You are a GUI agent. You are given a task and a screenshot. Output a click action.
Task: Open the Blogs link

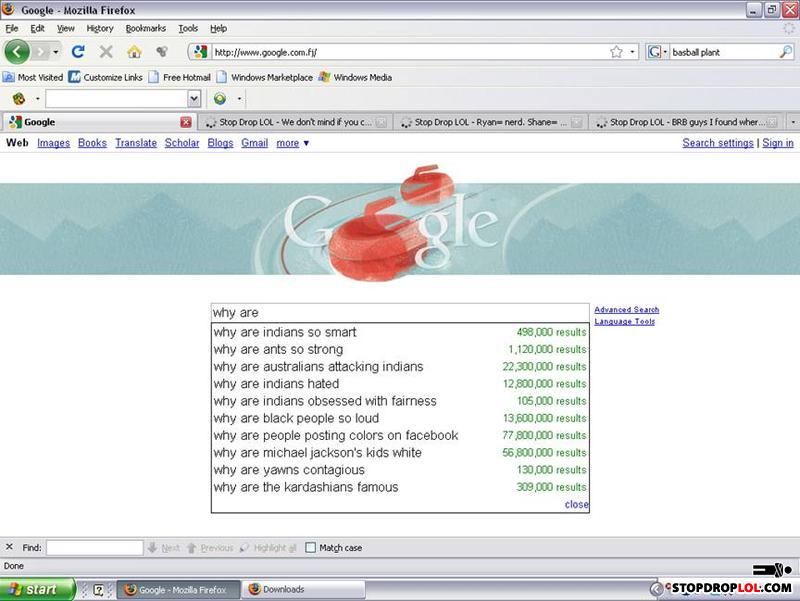(x=220, y=143)
